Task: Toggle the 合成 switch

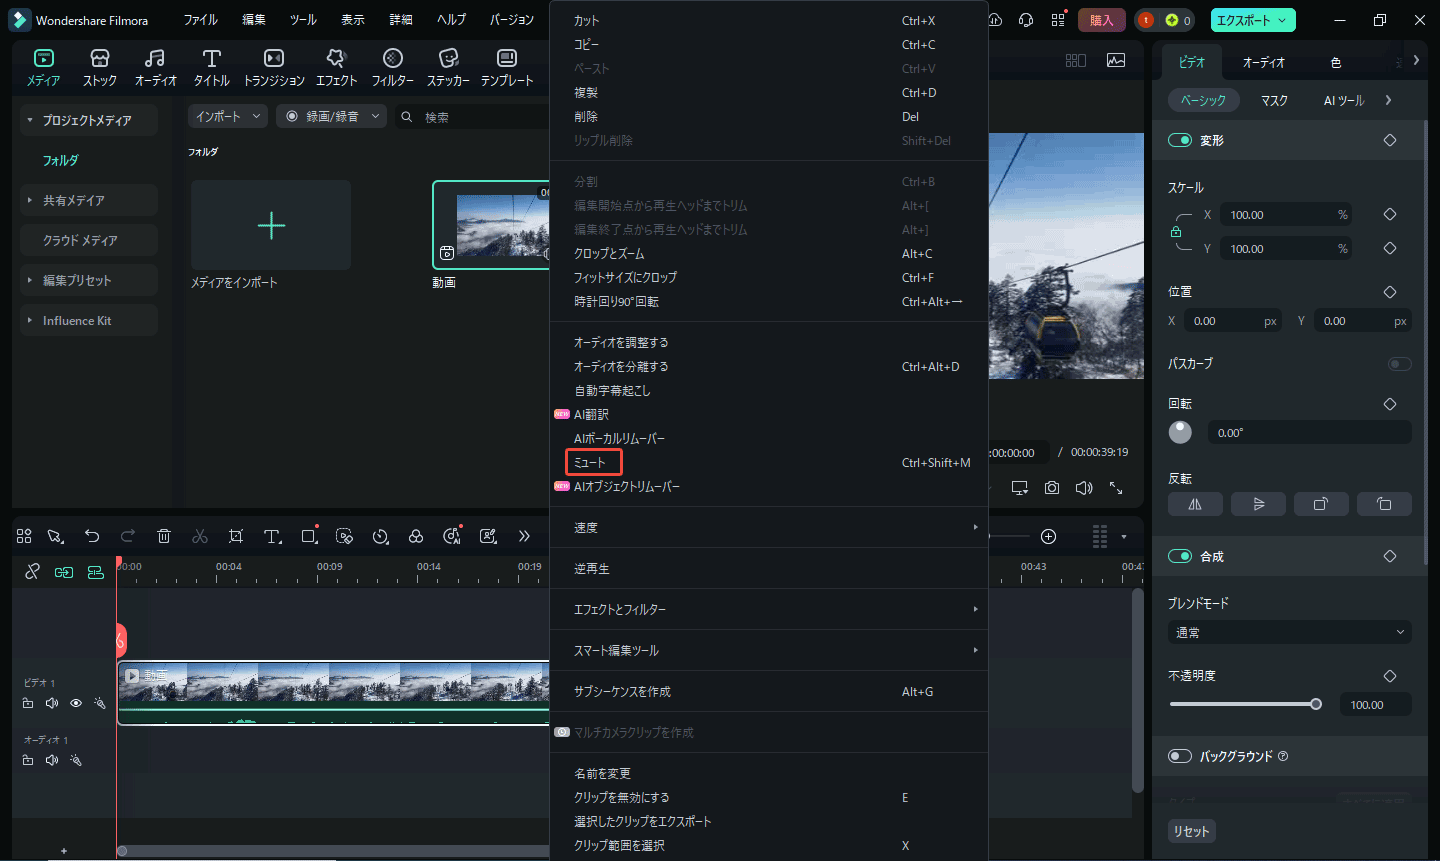Action: [1180, 556]
